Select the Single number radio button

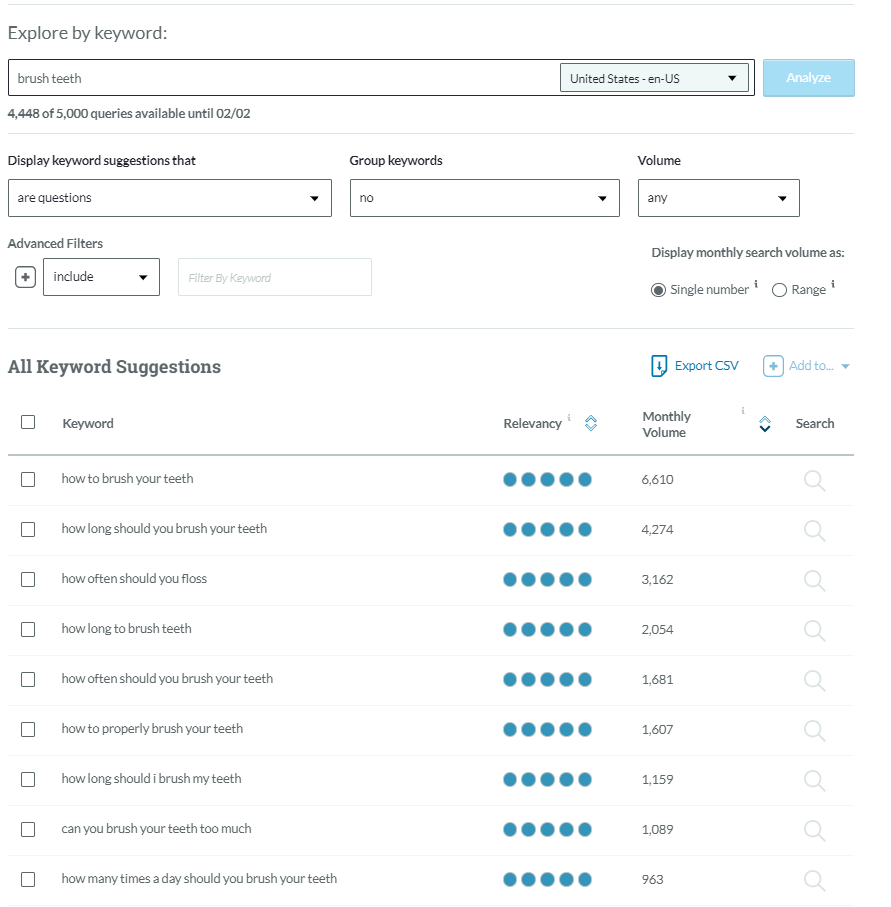tap(658, 290)
